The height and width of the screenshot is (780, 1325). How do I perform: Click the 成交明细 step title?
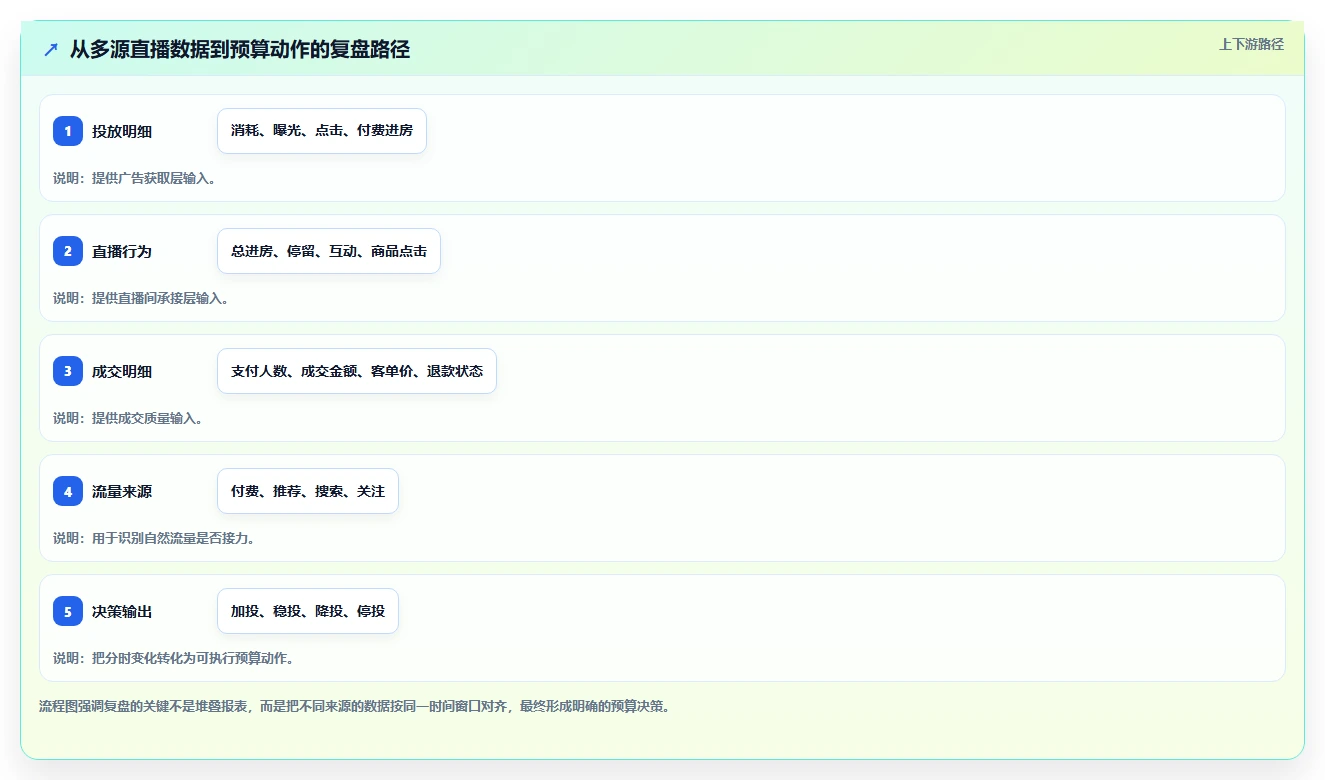click(122, 371)
